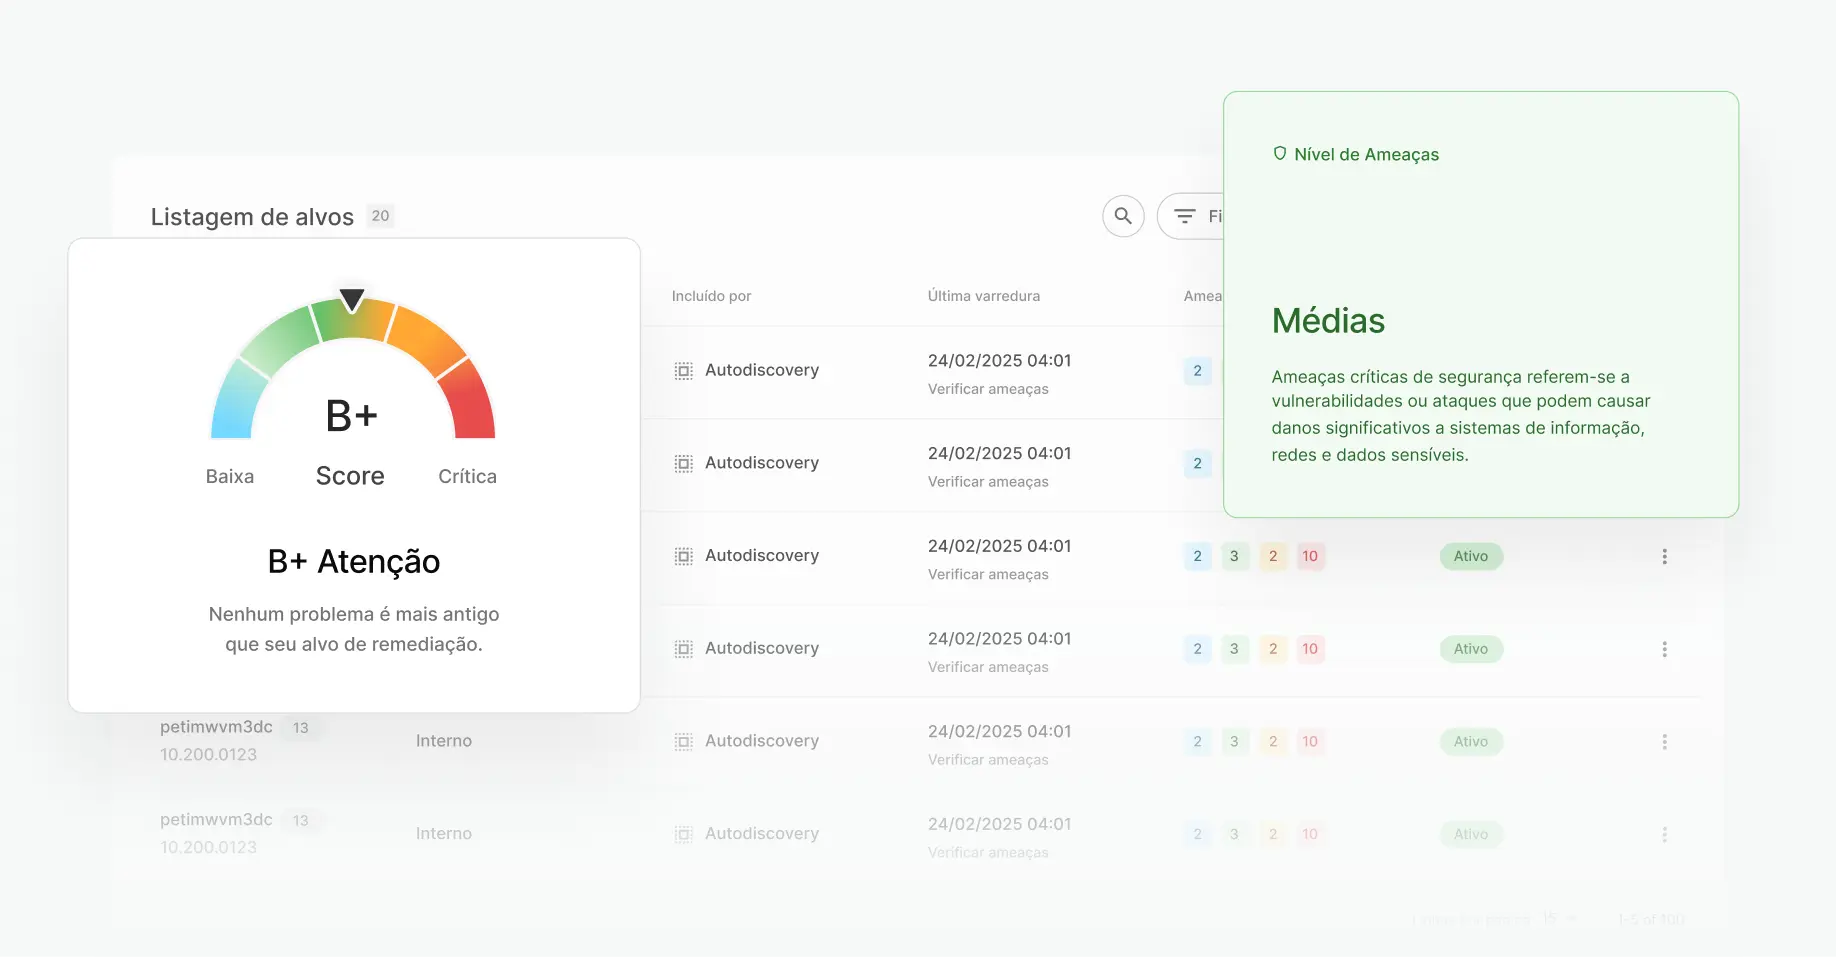Select the topmost Ativo status badge
This screenshot has width=1836, height=957.
[x=1470, y=557]
